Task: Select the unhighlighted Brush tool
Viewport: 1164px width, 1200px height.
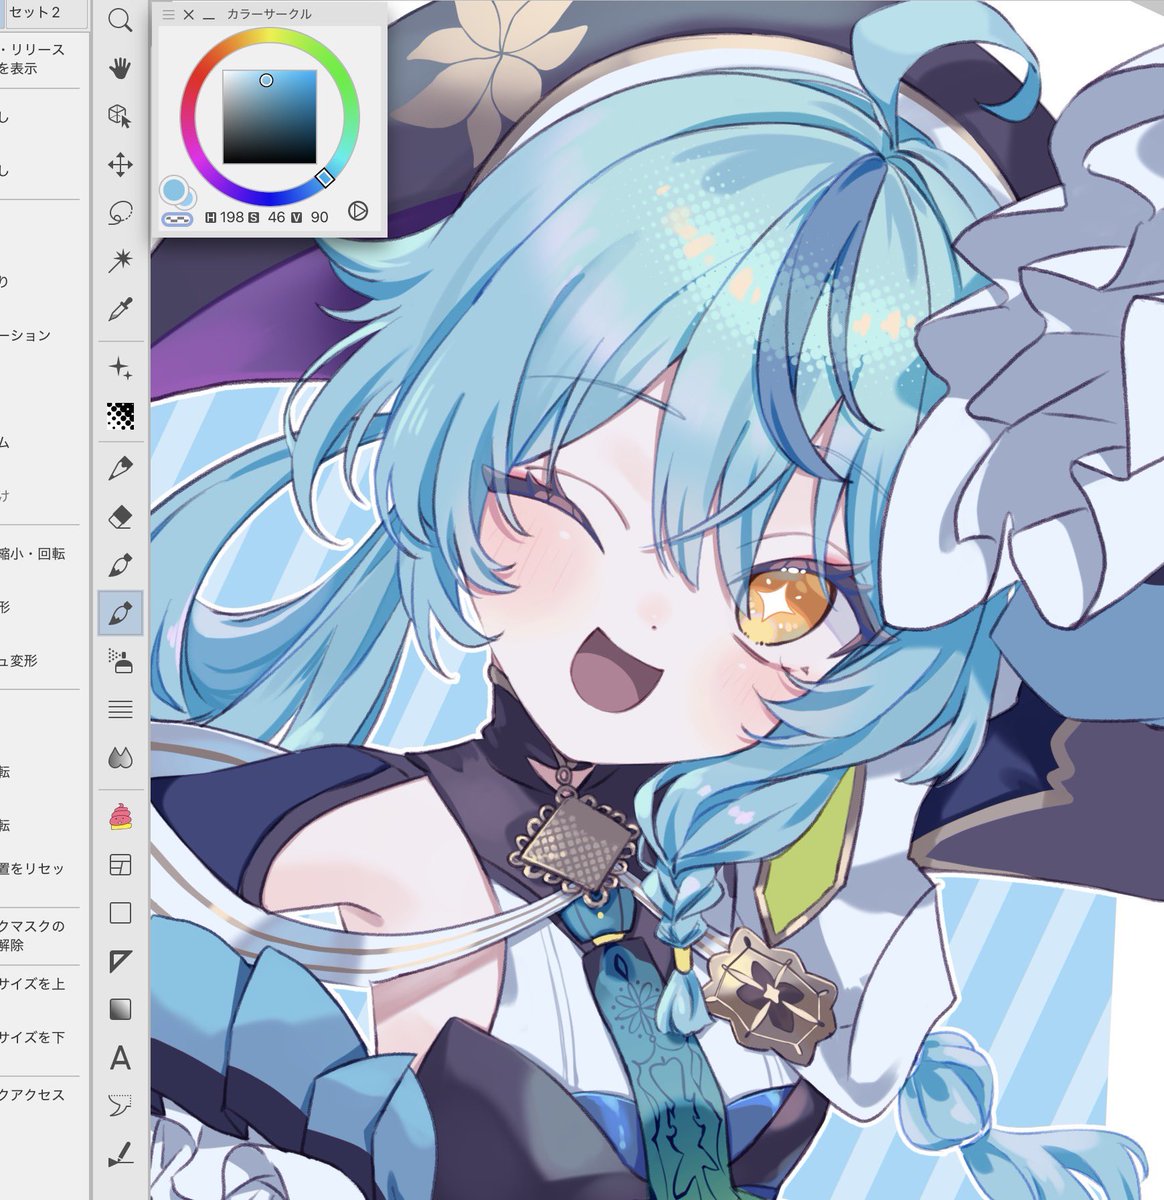Action: (x=120, y=564)
